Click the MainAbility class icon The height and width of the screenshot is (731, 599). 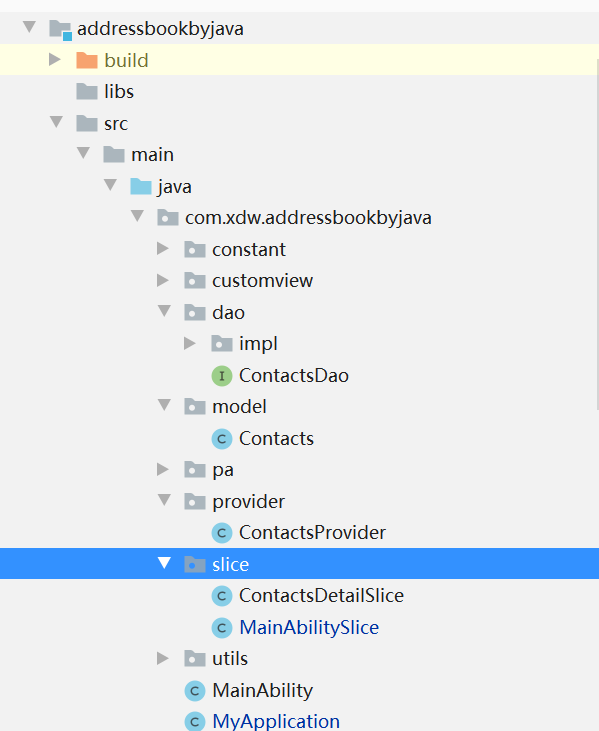(x=195, y=690)
